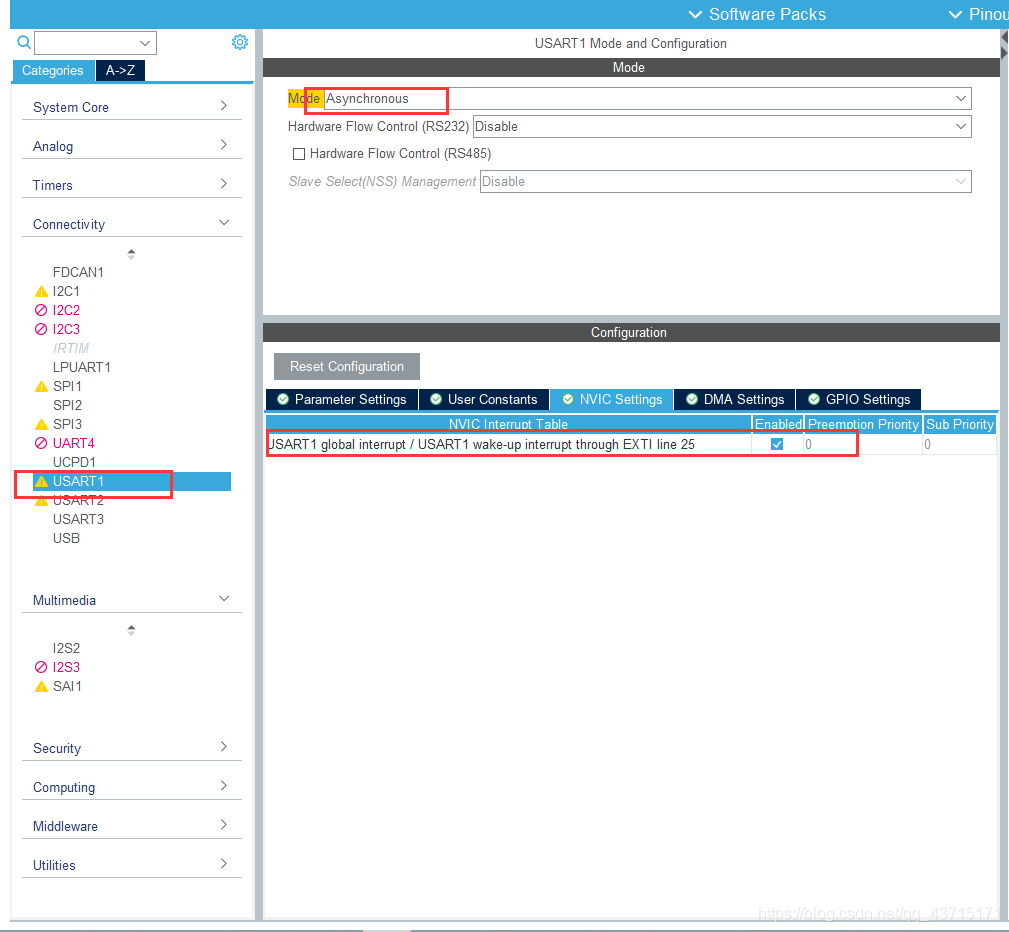
Task: Click the USART1 warning triangle icon
Action: pyautogui.click(x=41, y=481)
